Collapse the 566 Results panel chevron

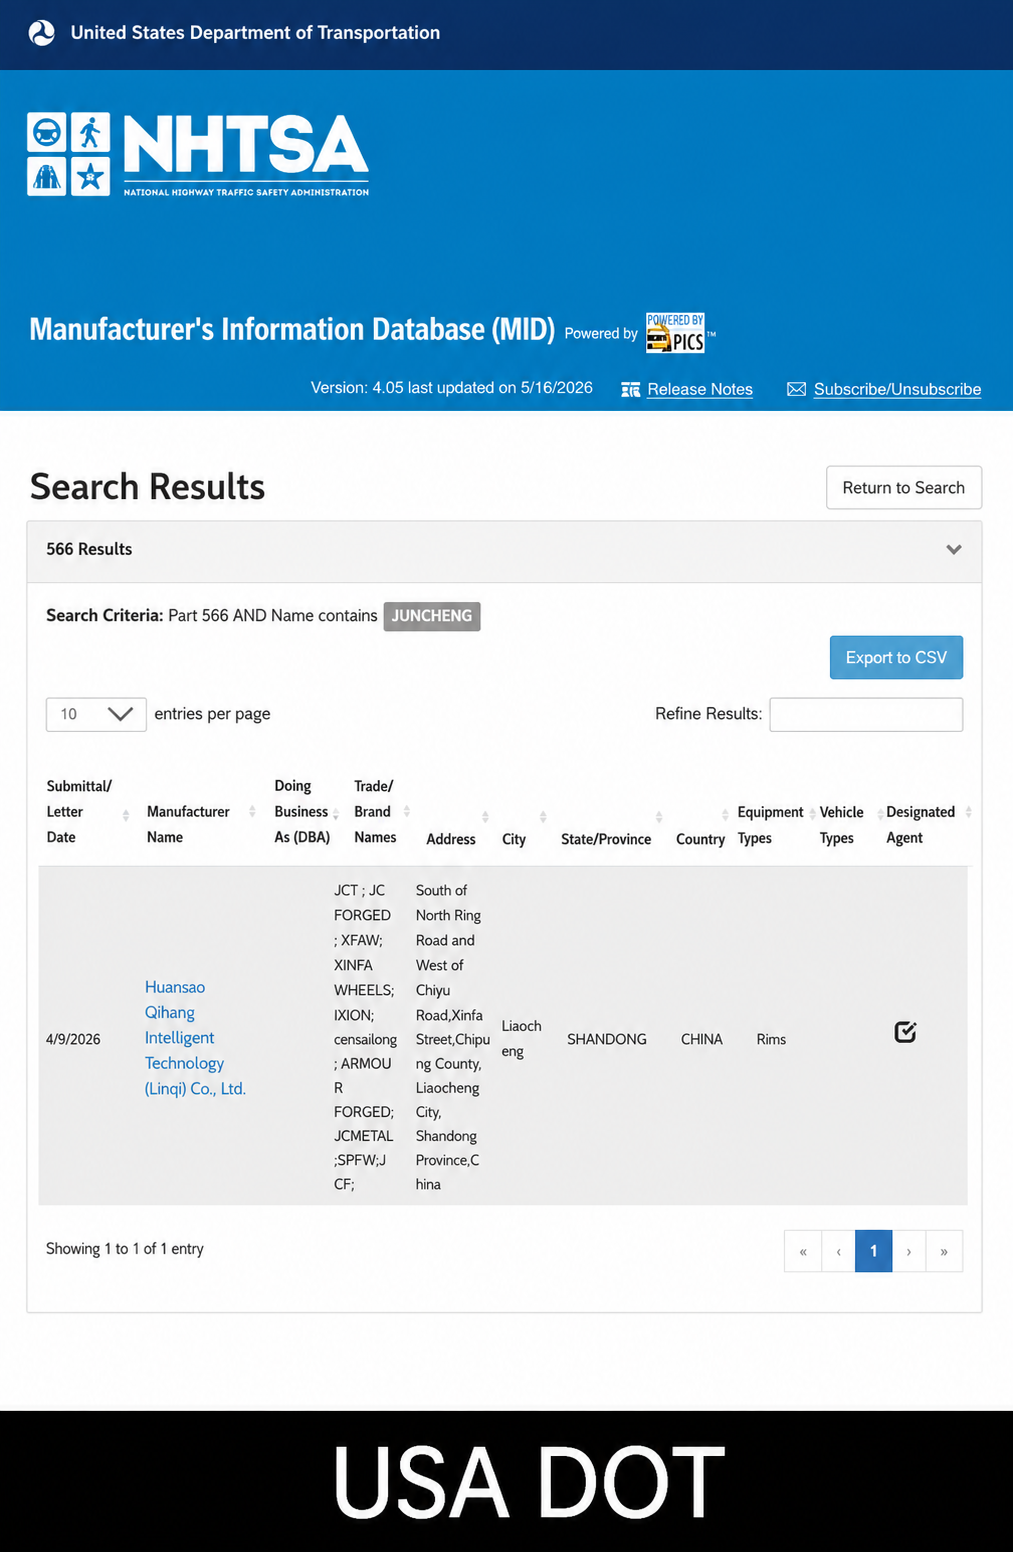954,549
